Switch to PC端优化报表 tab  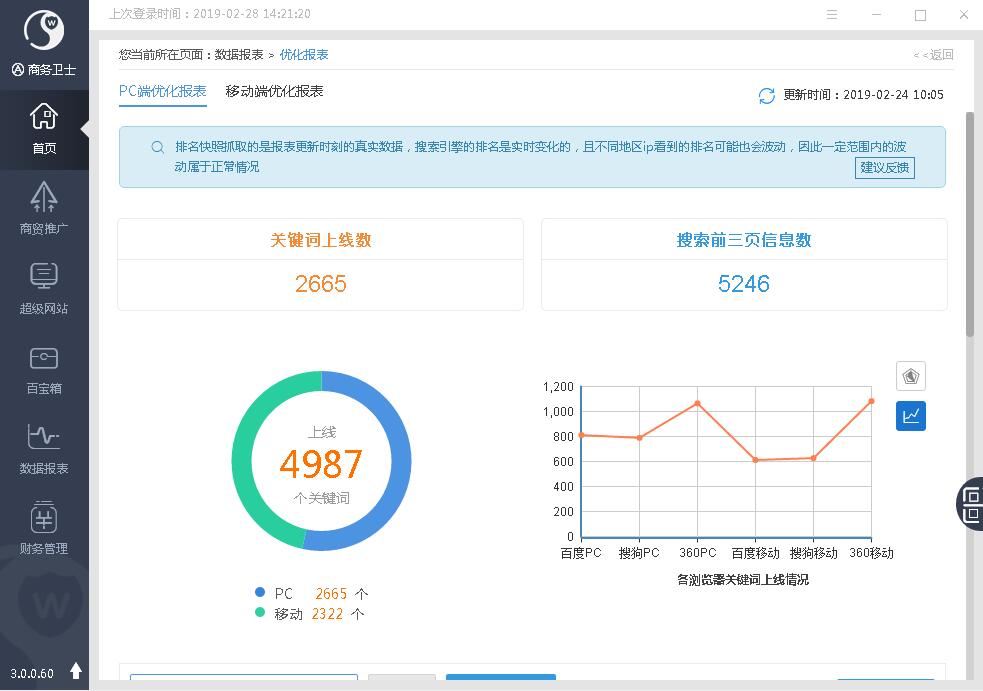(x=162, y=91)
